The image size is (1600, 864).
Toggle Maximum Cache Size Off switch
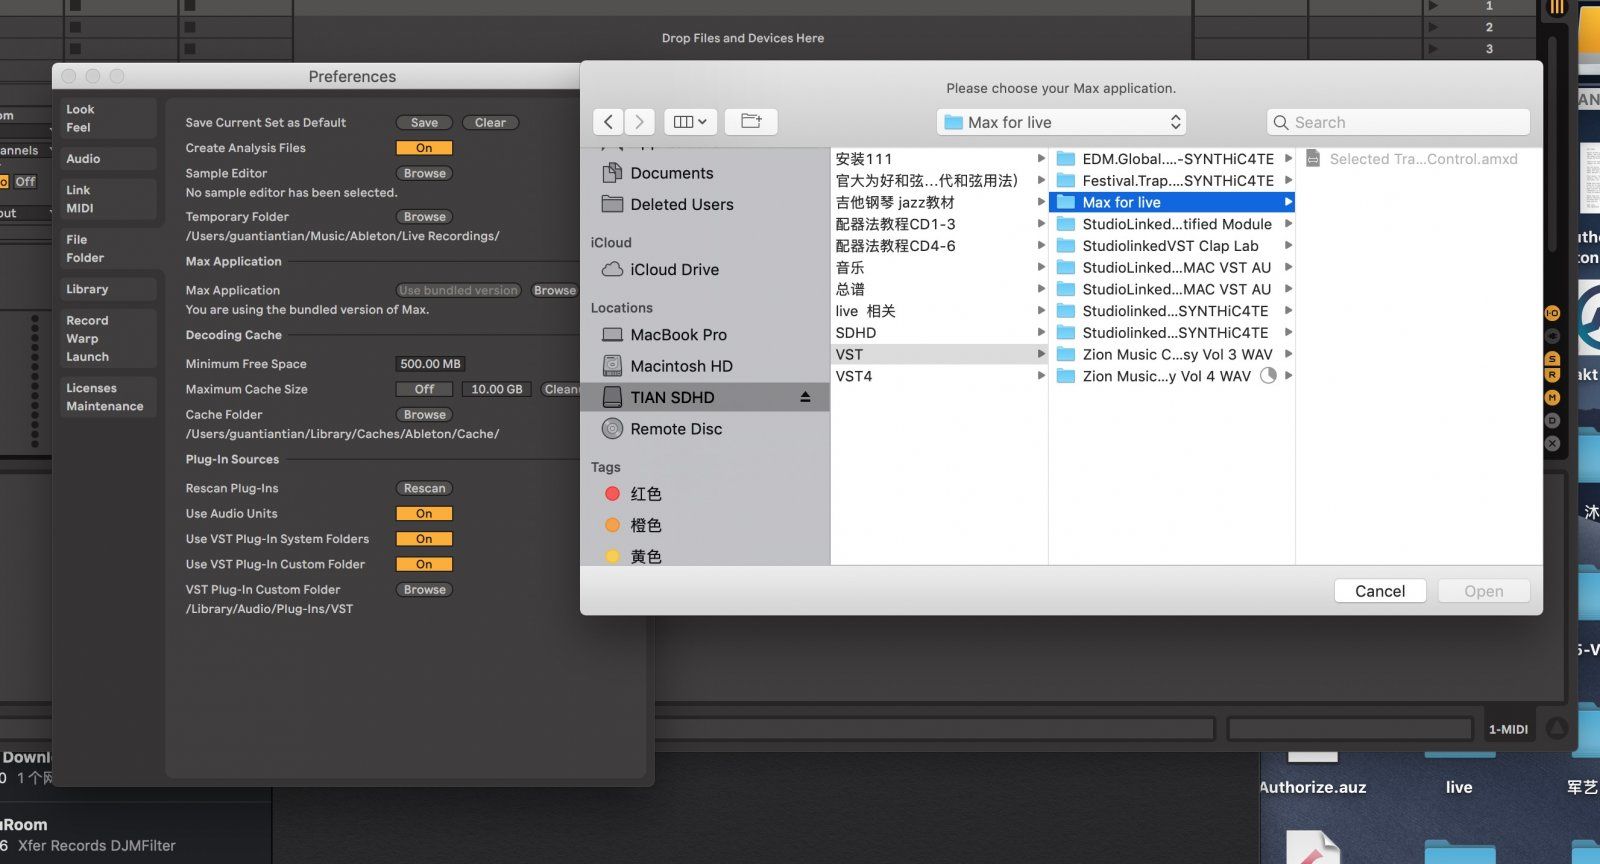[425, 389]
